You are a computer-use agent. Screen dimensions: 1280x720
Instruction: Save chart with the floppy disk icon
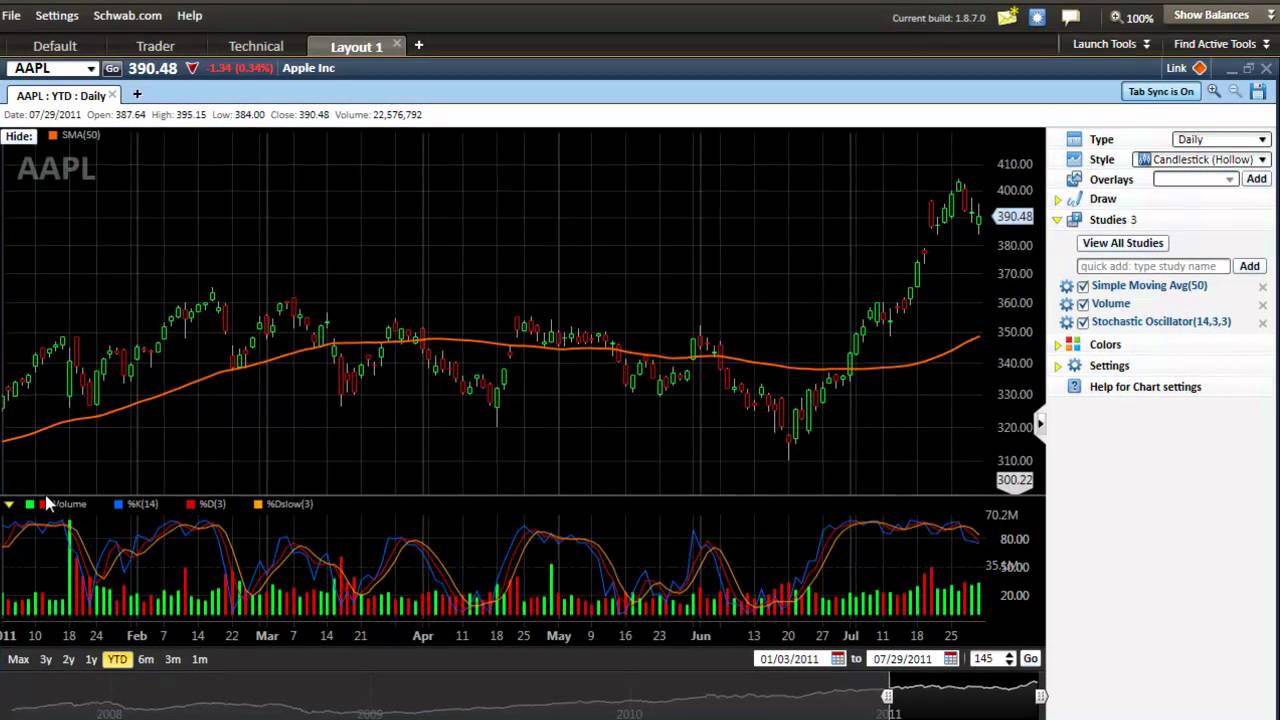1258,91
